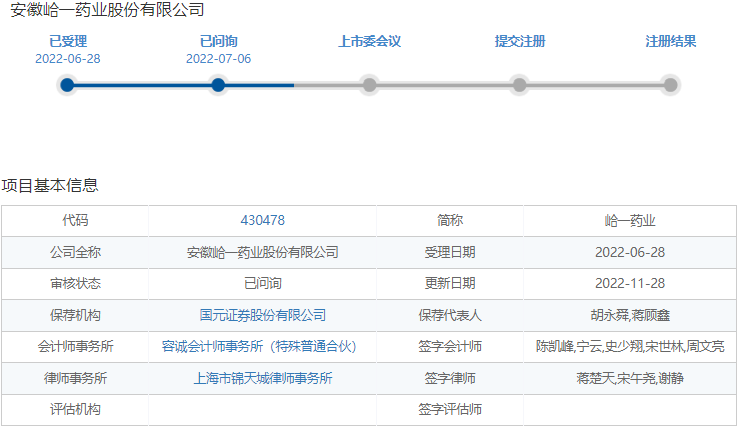Click the 简称 label cell

pyautogui.click(x=450, y=220)
